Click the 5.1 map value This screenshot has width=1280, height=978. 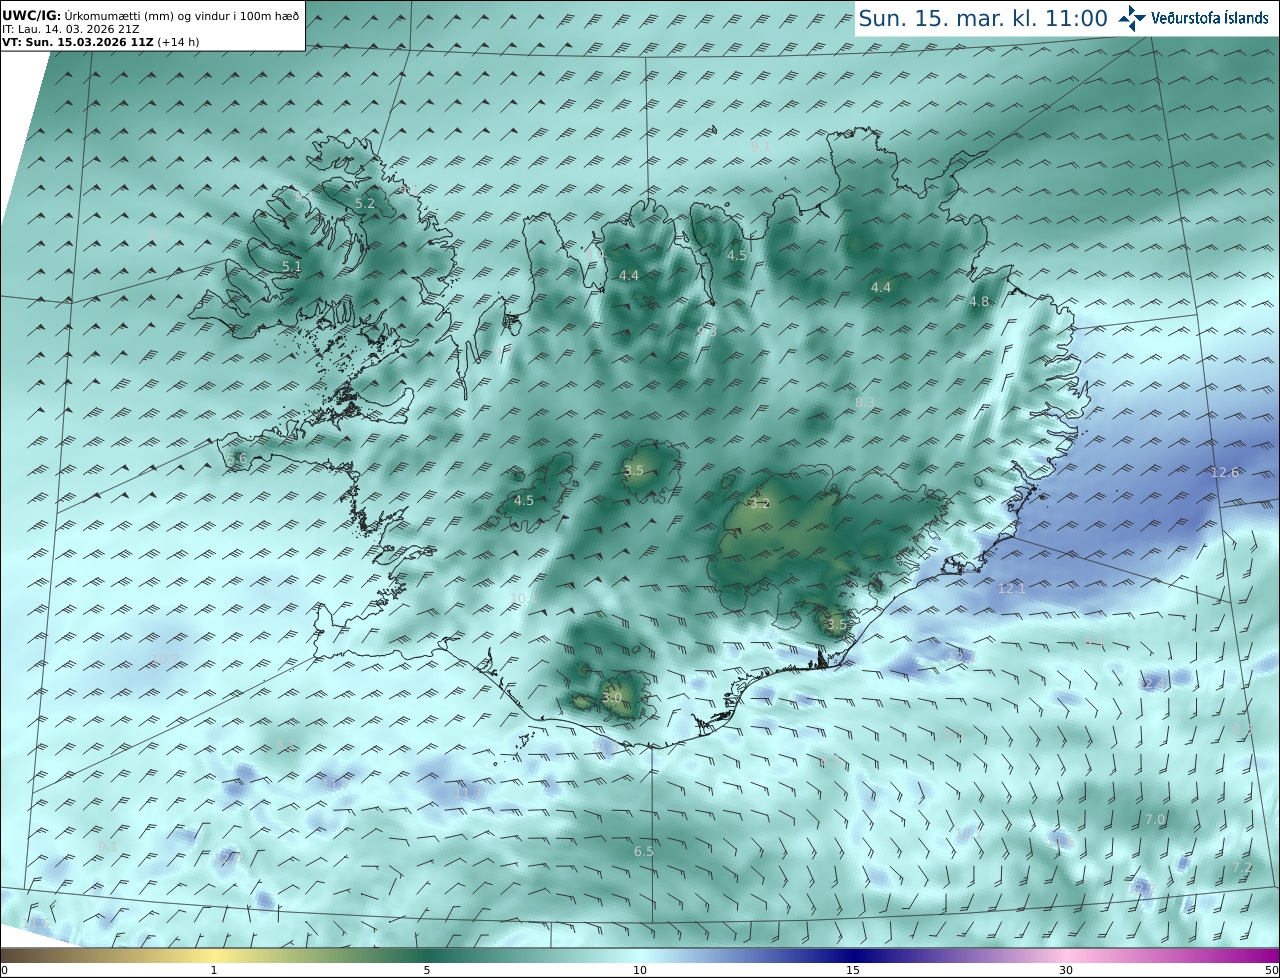point(291,267)
